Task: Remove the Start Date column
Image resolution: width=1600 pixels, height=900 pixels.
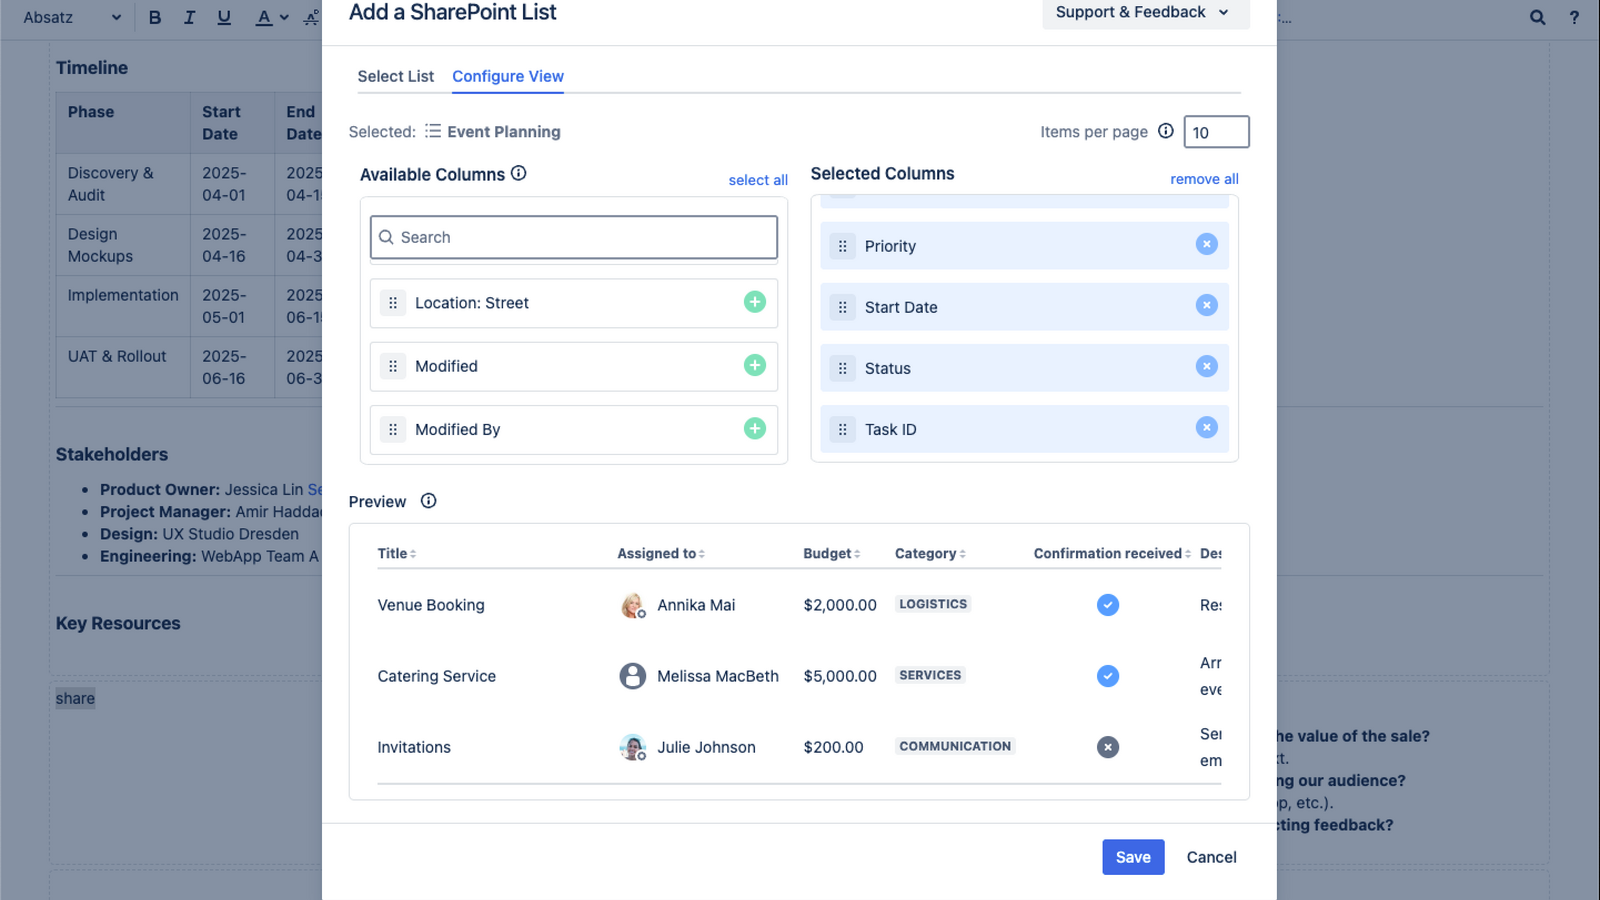Action: [x=1207, y=305]
